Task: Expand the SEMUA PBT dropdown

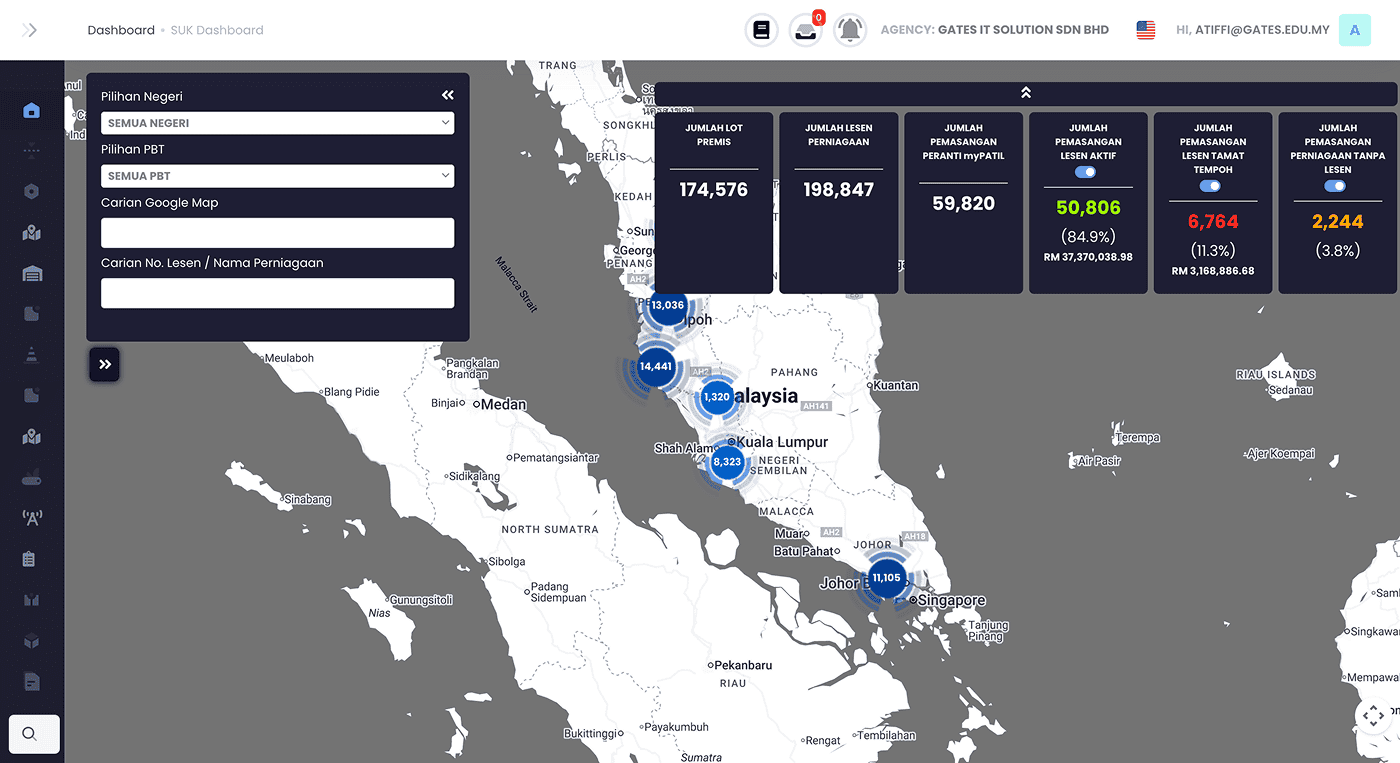Action: tap(277, 176)
